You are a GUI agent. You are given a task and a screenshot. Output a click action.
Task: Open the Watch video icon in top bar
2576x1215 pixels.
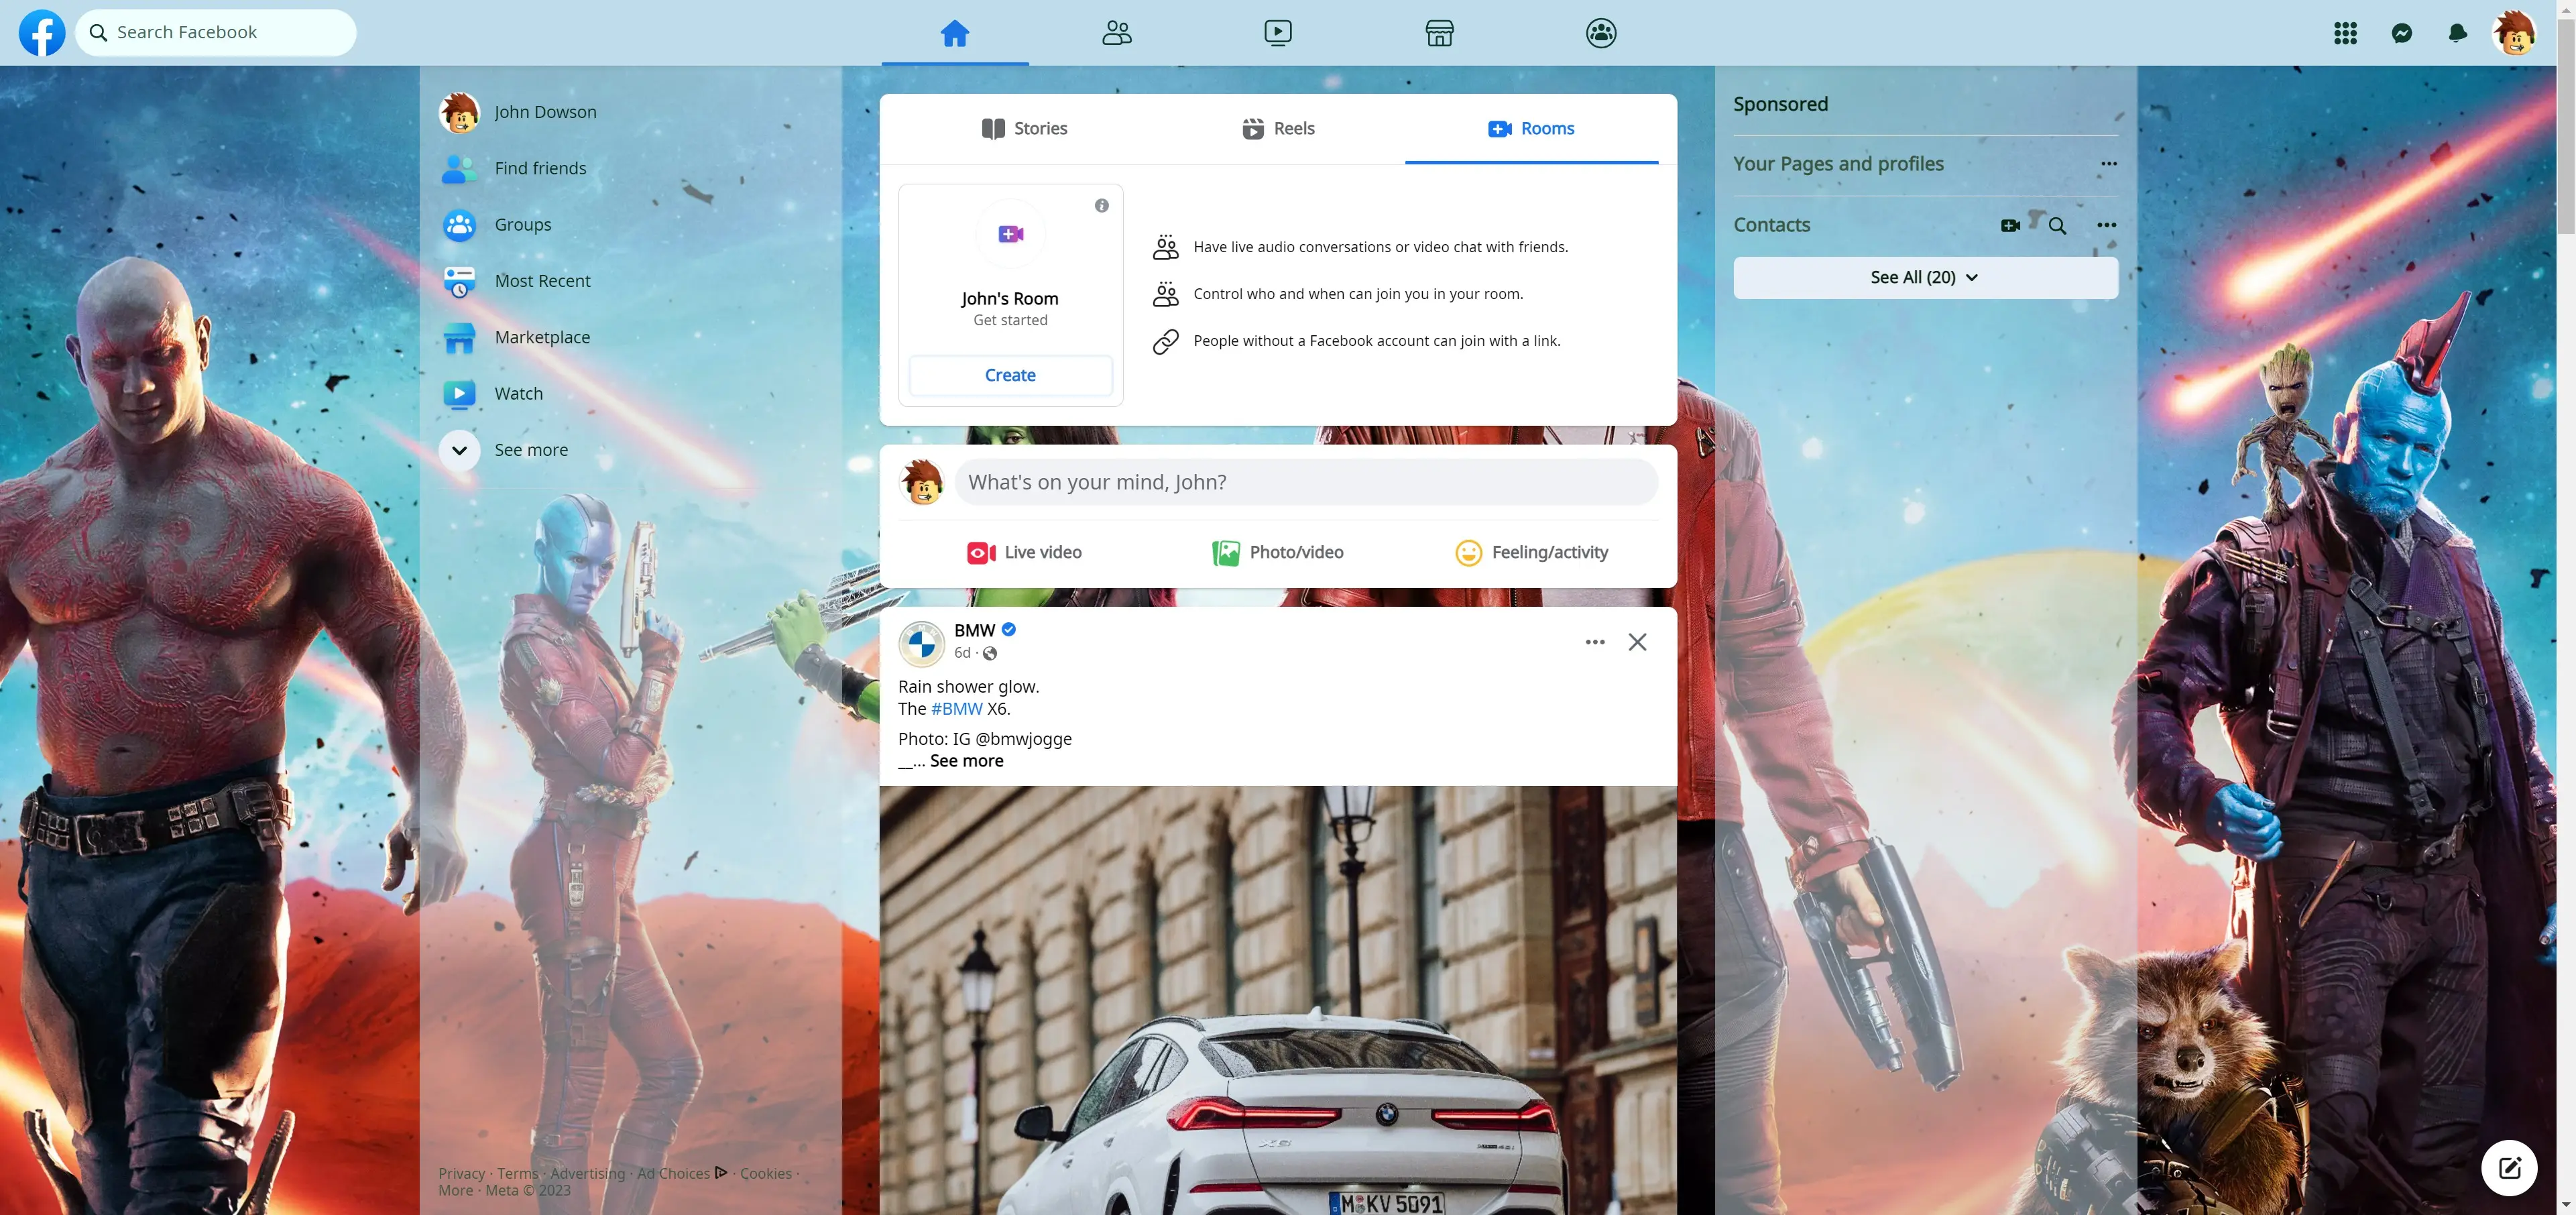pyautogui.click(x=1278, y=33)
